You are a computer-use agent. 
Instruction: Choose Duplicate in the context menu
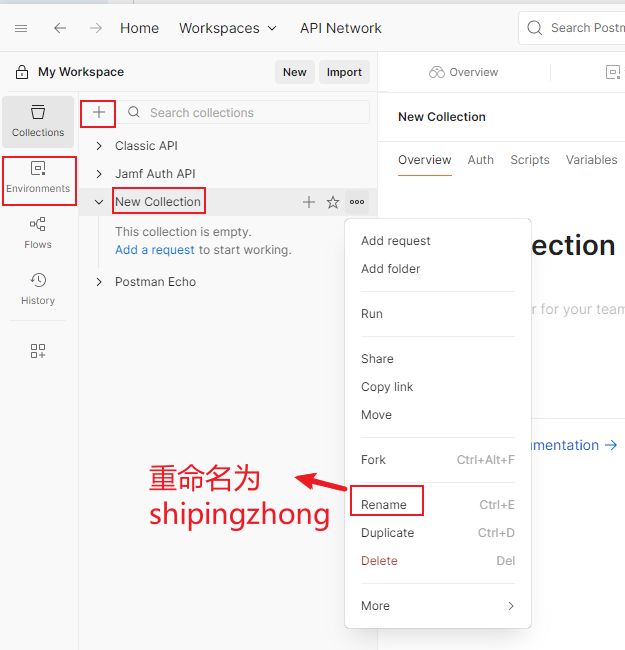coord(387,533)
